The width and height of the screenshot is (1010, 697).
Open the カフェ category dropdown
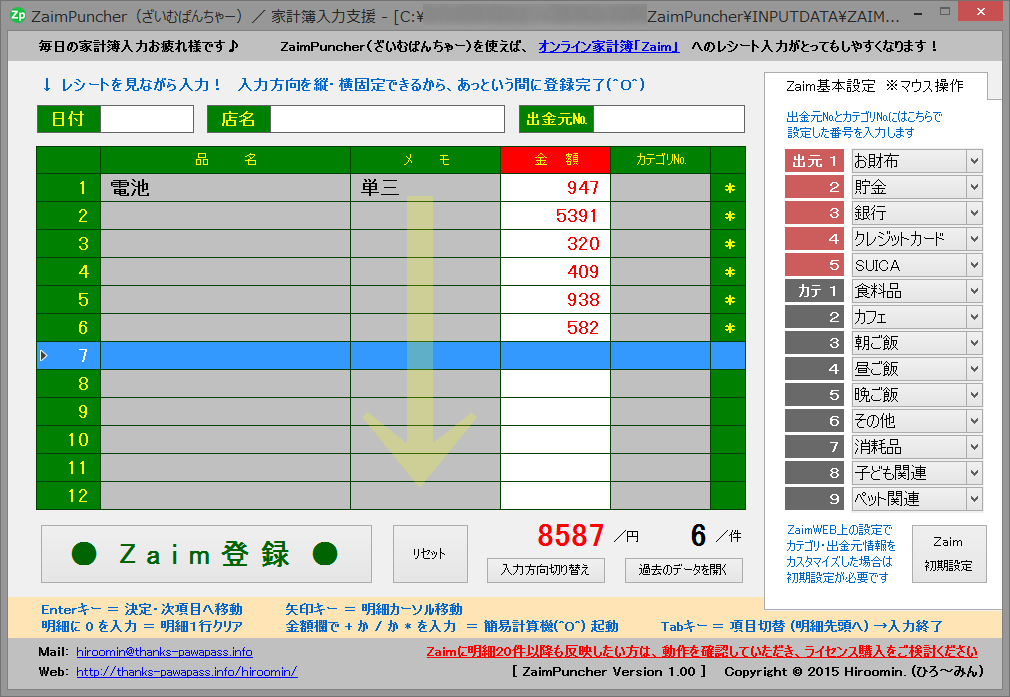pos(974,317)
